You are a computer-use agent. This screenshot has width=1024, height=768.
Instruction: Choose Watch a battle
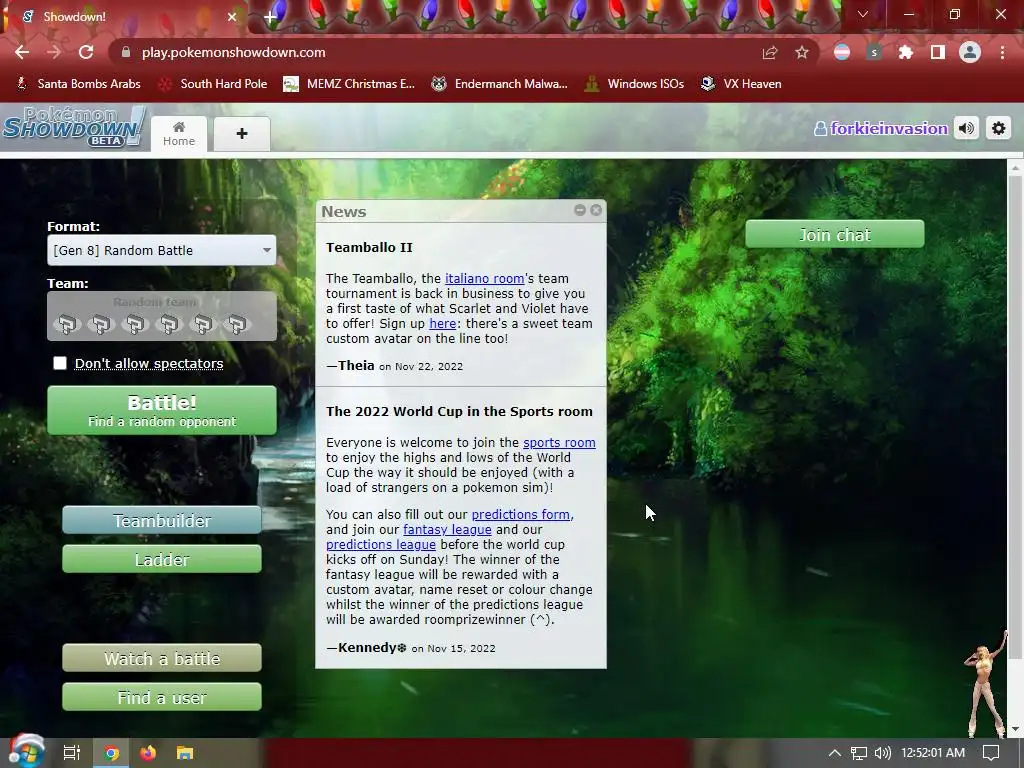pyautogui.click(x=161, y=658)
